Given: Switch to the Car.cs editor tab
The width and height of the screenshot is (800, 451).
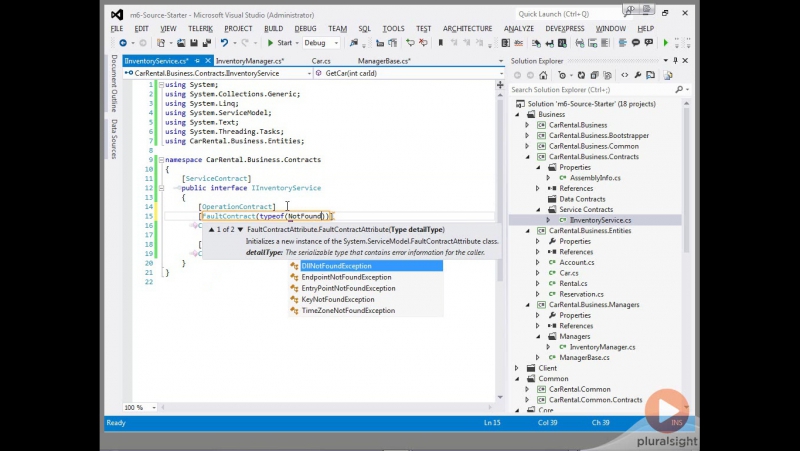Looking at the screenshot, I should coord(321,61).
